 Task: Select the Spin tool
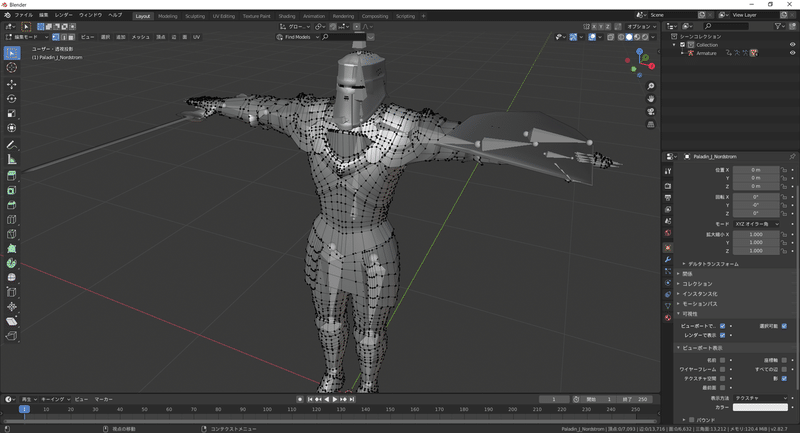click(12, 263)
